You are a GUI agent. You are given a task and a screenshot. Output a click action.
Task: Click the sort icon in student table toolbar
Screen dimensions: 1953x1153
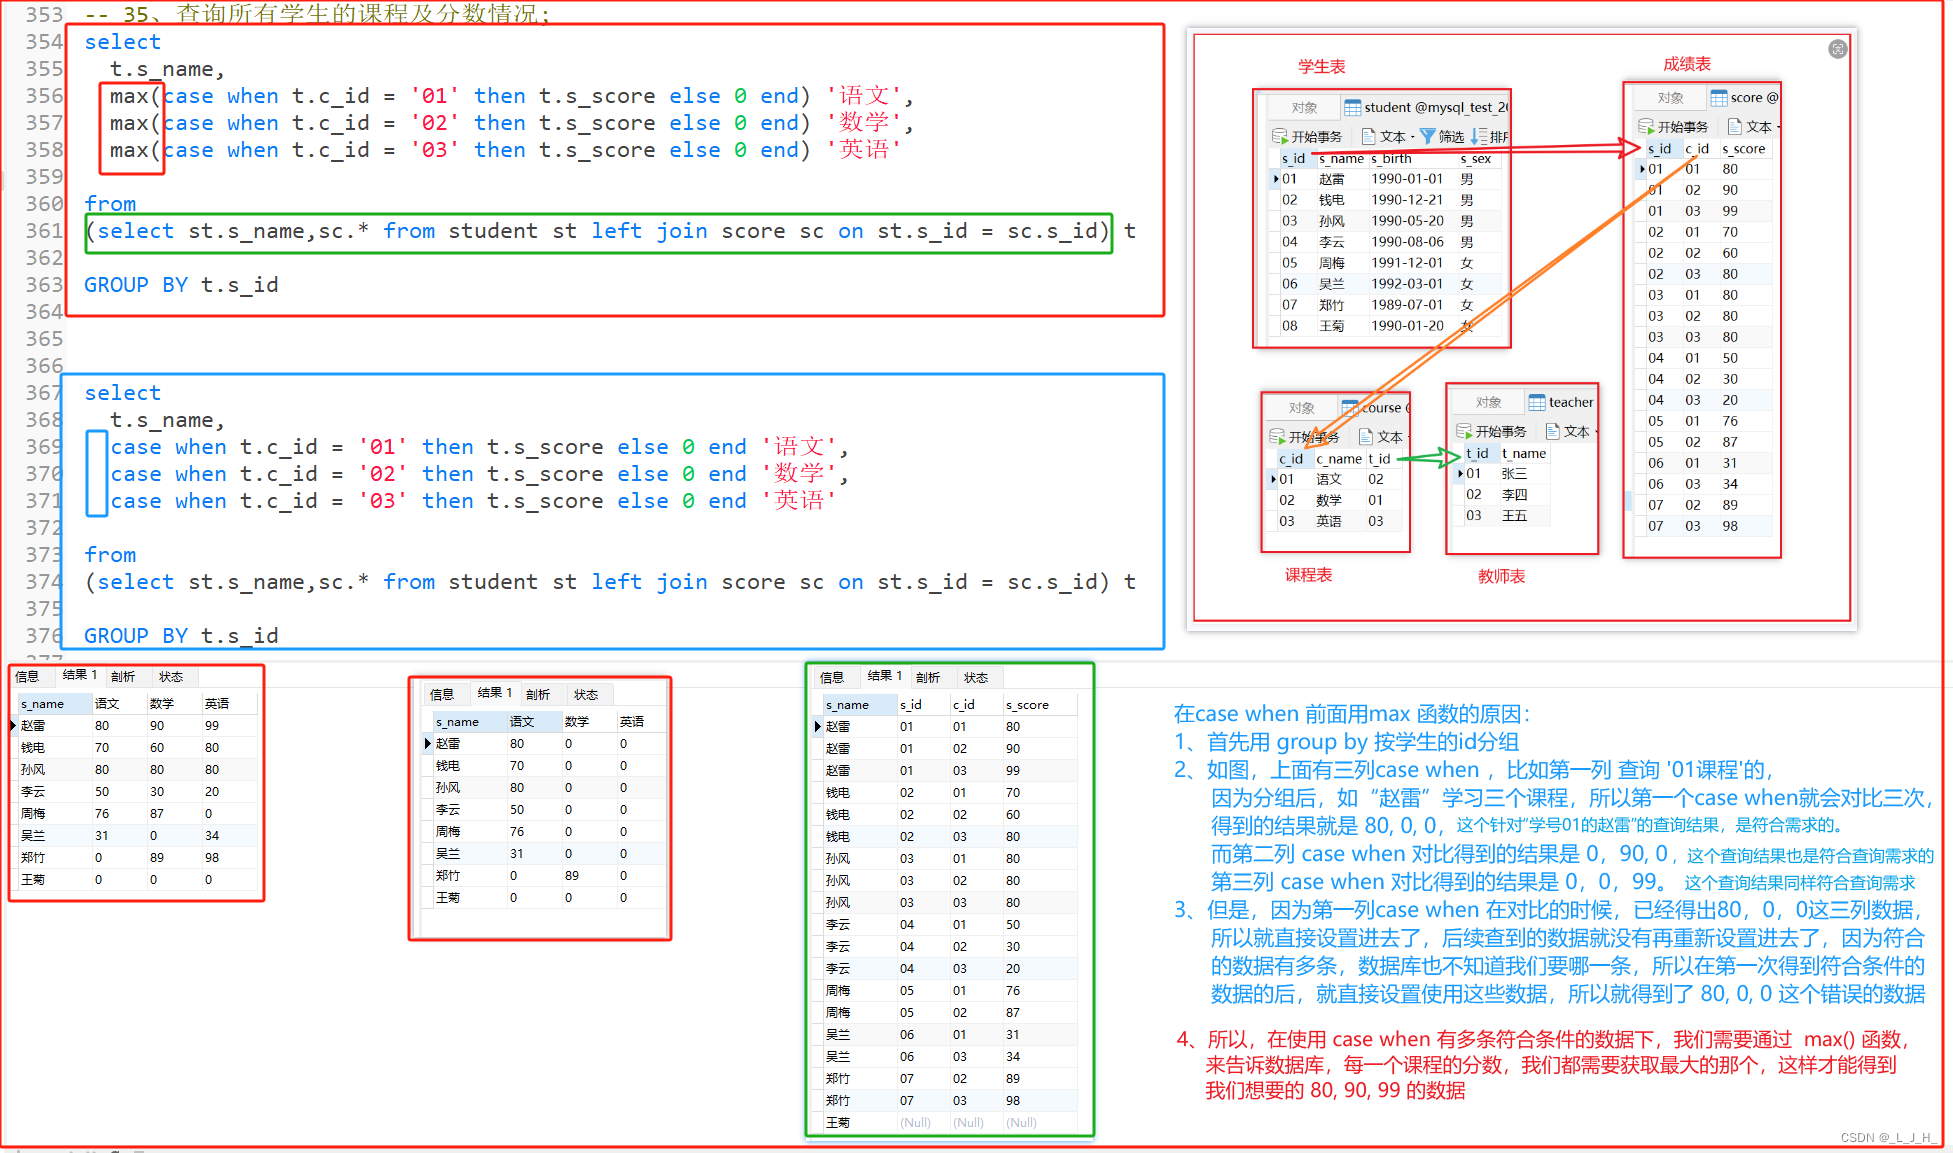pos(1479,136)
